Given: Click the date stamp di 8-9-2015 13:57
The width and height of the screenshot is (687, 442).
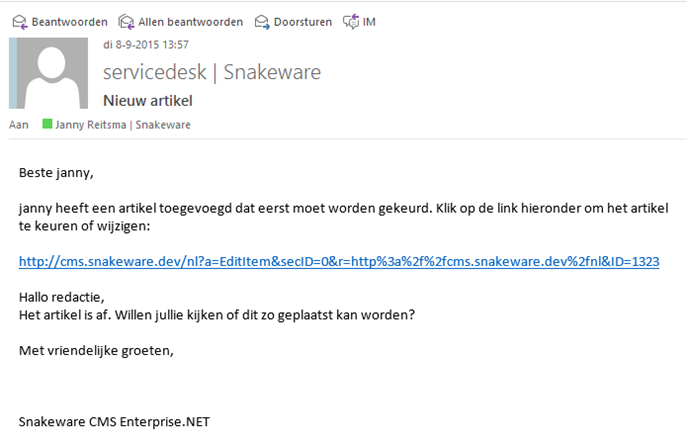Looking at the screenshot, I should click(146, 45).
